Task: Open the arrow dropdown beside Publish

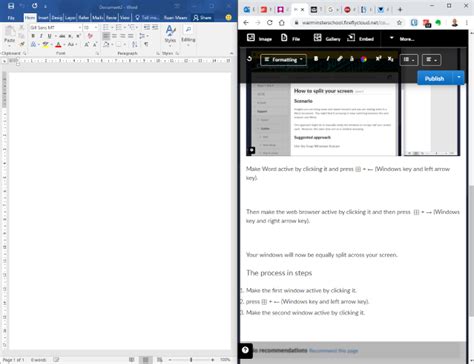Action: 459,78
